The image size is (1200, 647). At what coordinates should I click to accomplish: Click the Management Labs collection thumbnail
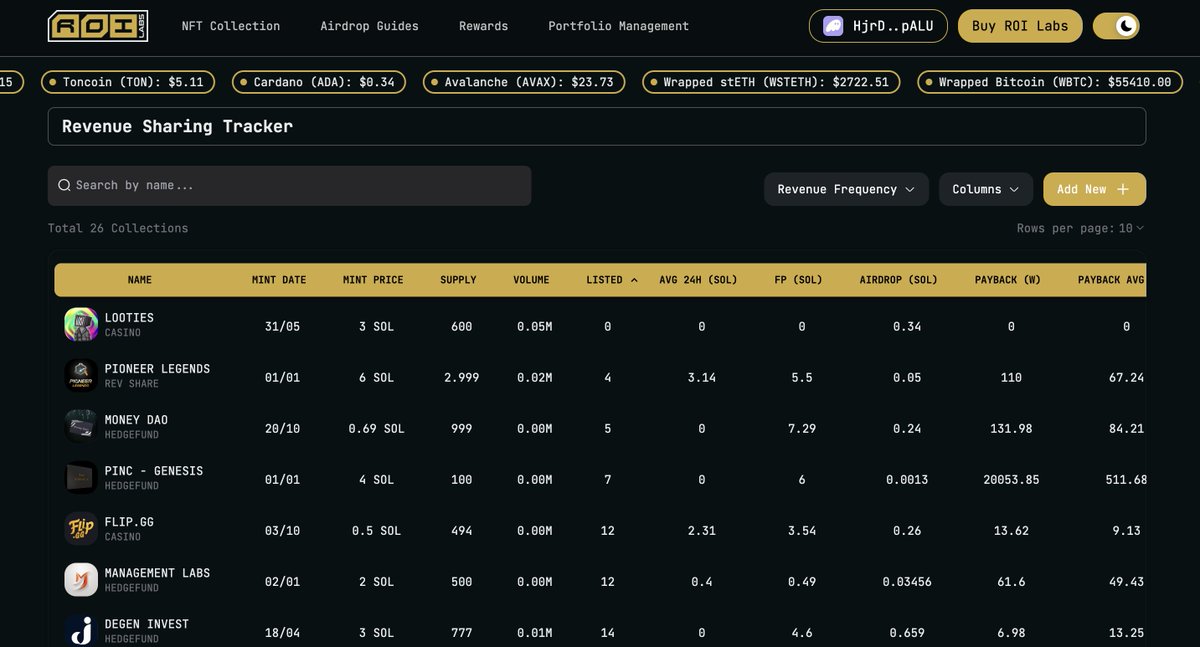[x=81, y=579]
